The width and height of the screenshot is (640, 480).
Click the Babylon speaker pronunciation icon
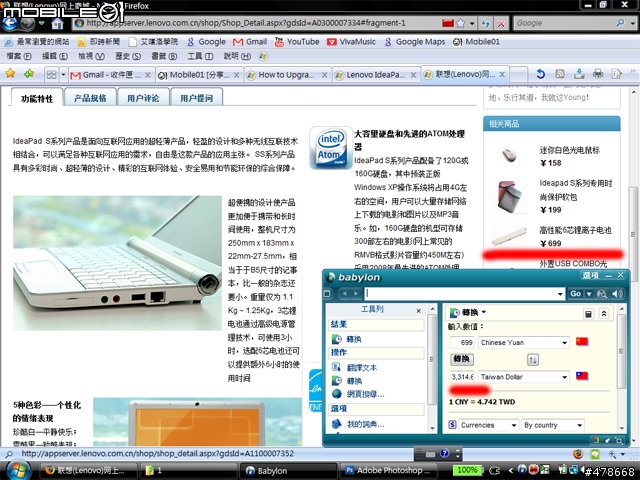[x=617, y=294]
